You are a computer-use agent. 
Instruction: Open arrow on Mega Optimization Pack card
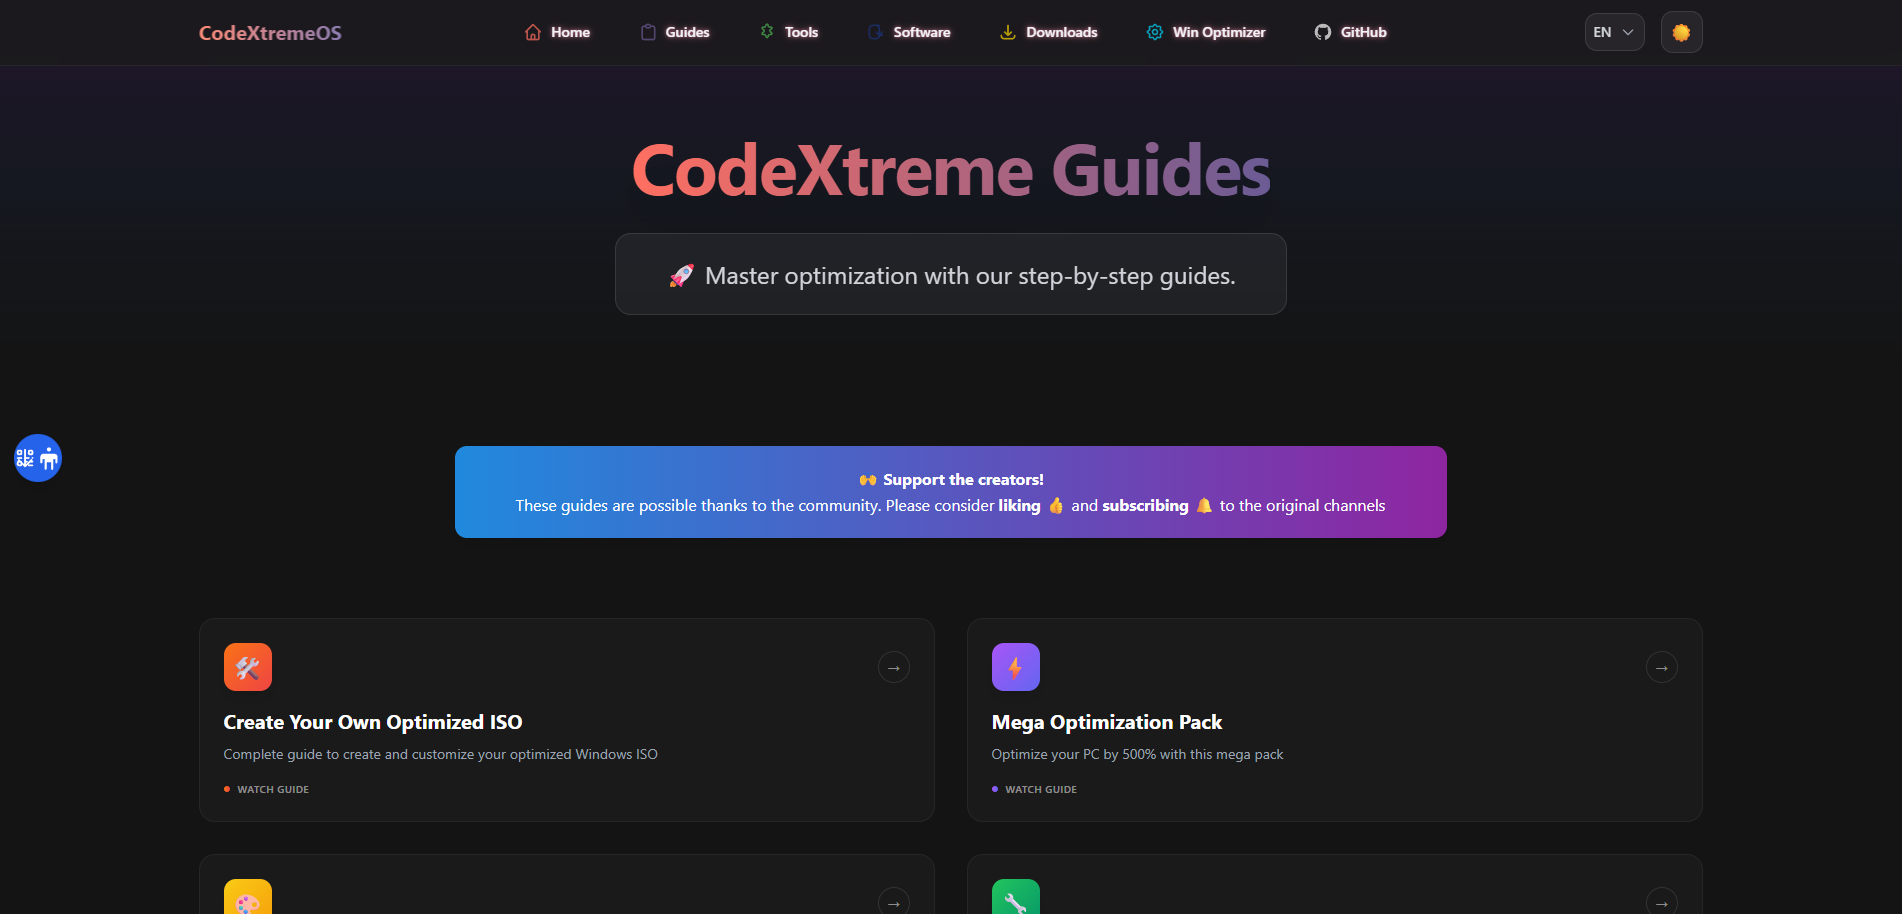[x=1662, y=667]
